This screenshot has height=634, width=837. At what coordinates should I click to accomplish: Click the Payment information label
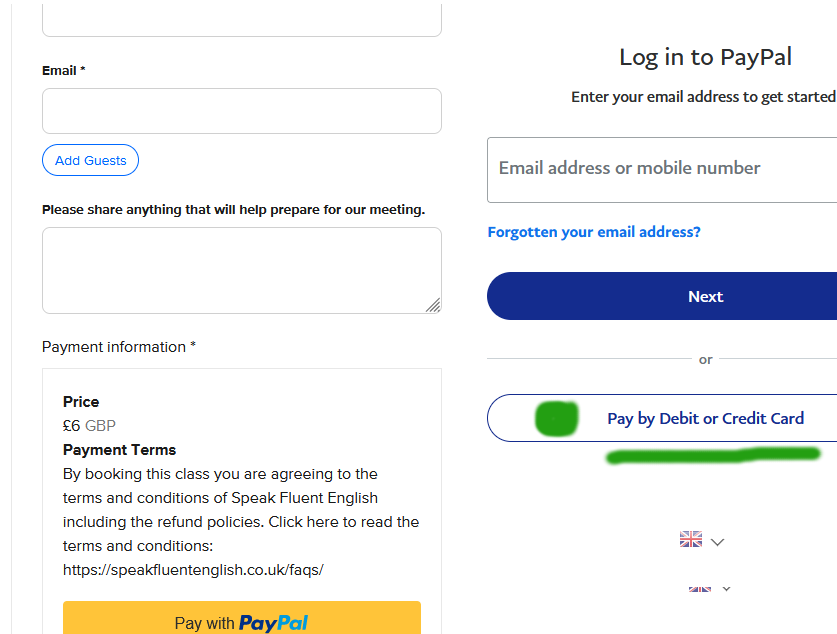pos(118,347)
